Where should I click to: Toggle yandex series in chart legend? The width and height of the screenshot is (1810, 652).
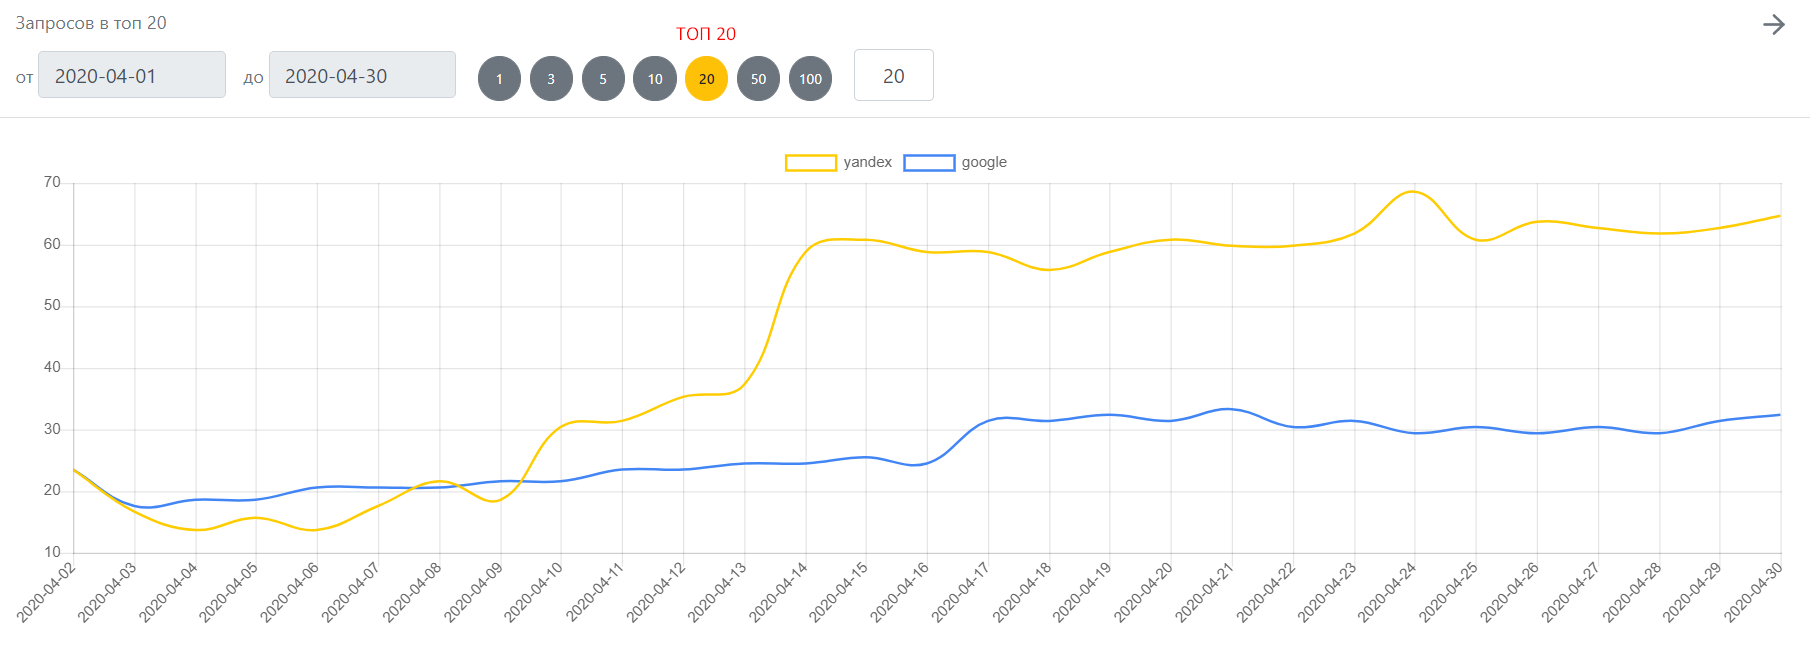point(867,162)
